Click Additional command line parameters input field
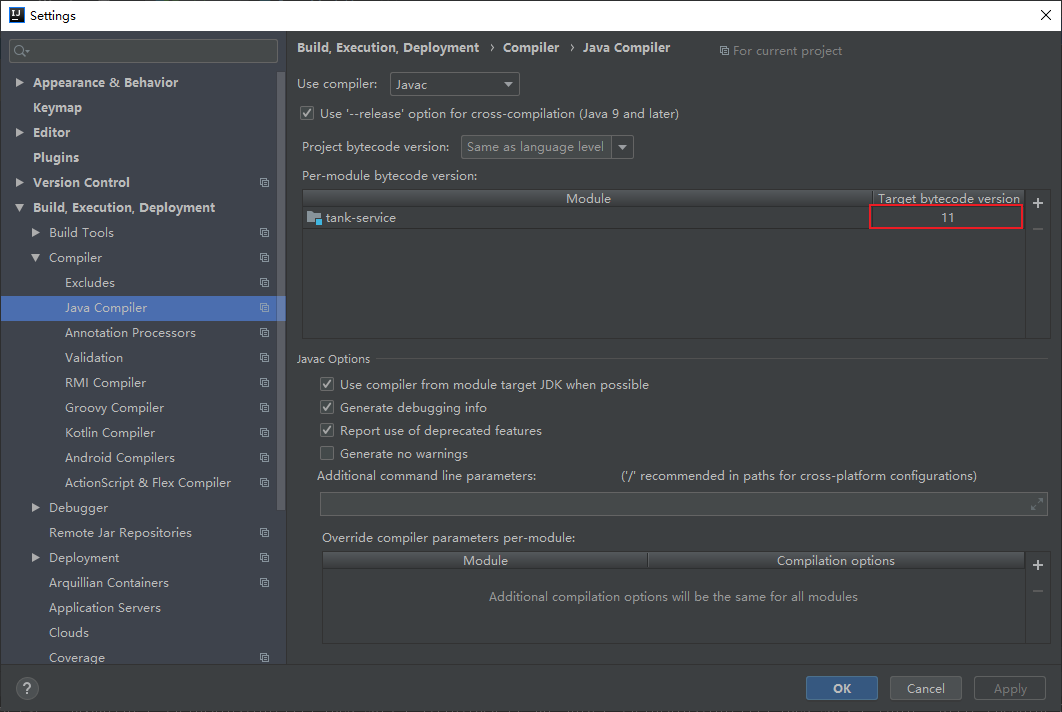 (683, 504)
